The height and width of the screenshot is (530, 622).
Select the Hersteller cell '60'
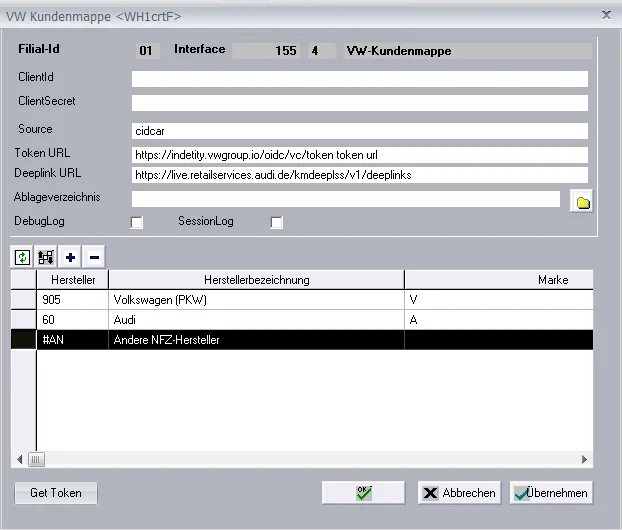click(73, 320)
